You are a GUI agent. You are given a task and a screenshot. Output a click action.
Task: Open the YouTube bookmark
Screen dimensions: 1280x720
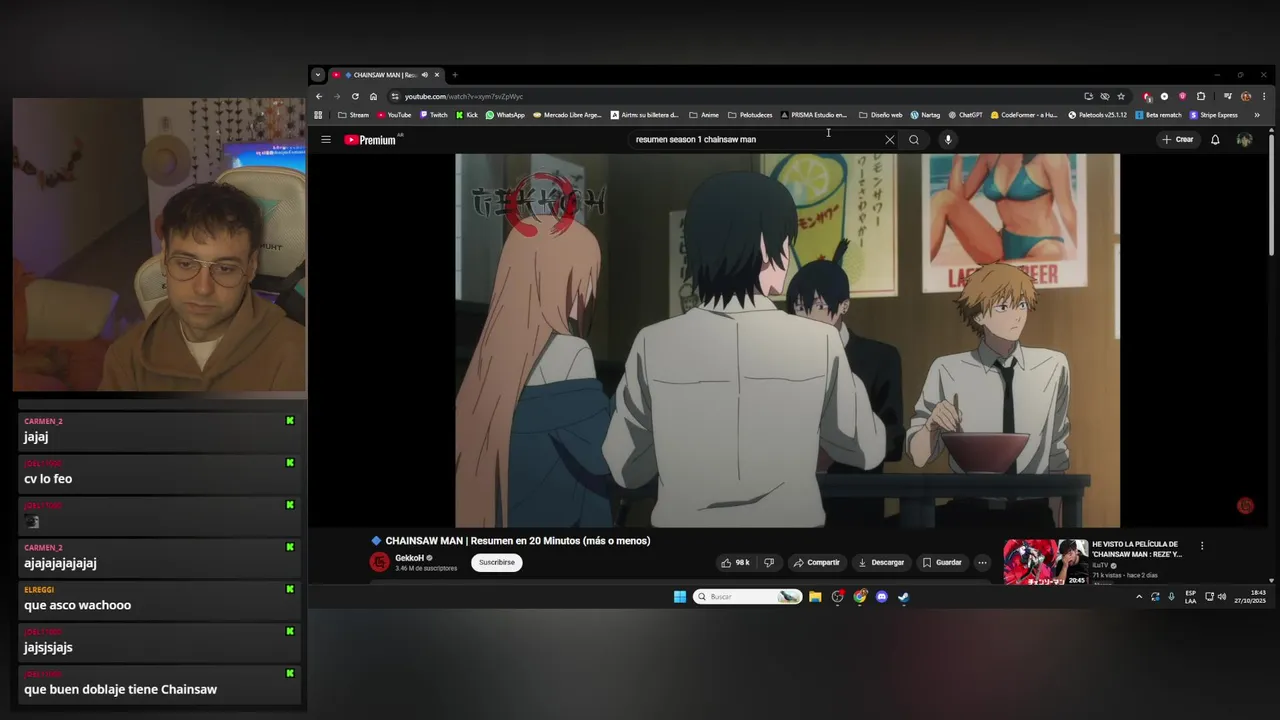[394, 115]
